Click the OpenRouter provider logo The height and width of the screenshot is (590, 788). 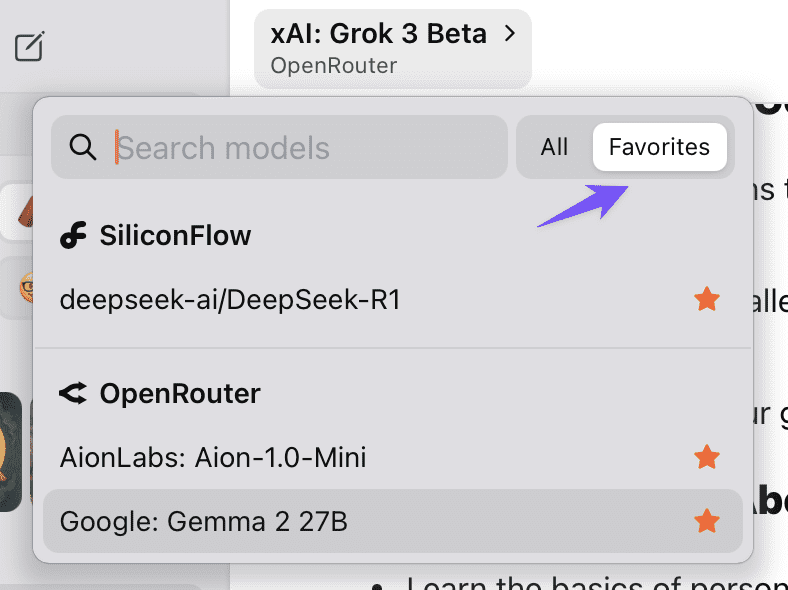73,393
